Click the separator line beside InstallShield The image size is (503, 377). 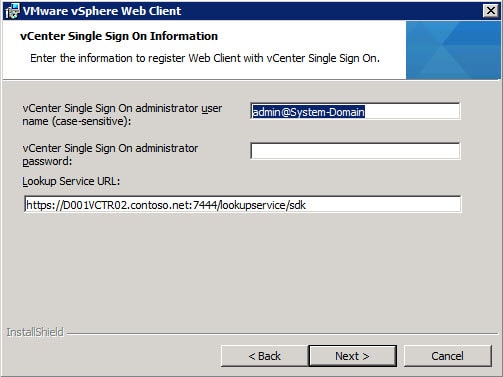point(282,333)
